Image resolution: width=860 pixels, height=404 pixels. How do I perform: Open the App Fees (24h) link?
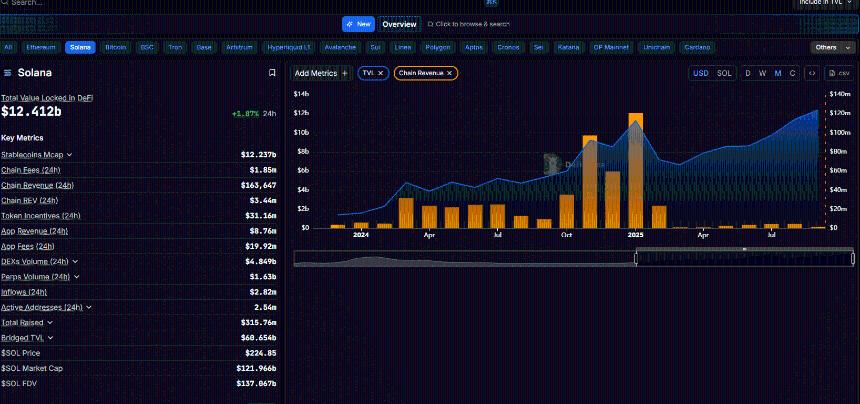28,247
